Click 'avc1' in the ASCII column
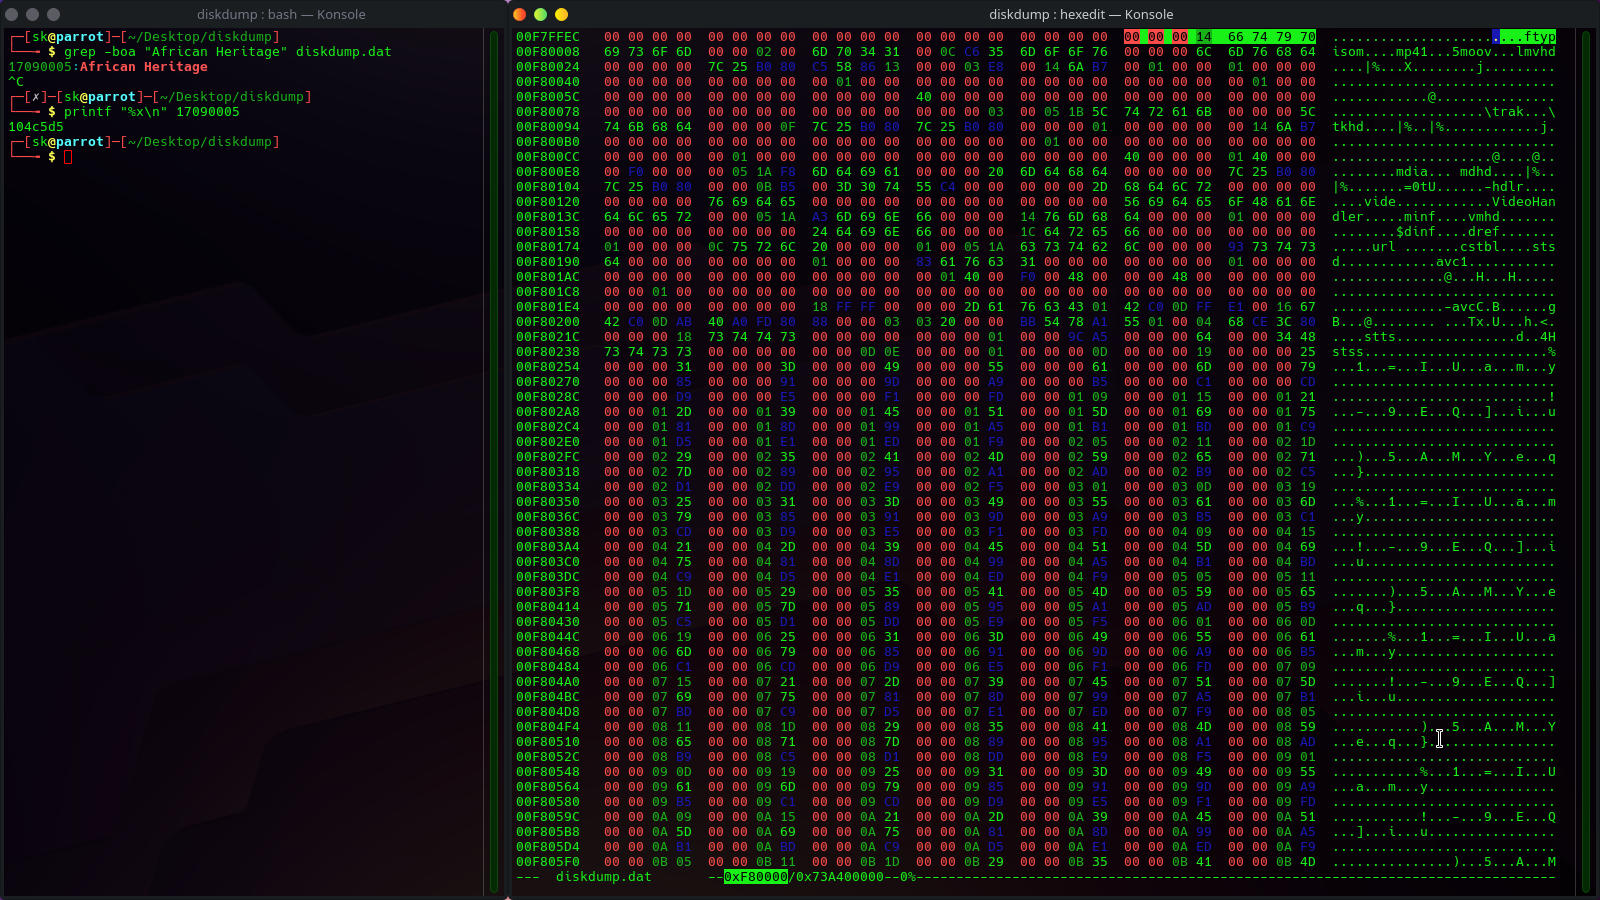Viewport: 1600px width, 900px height. 1452,262
